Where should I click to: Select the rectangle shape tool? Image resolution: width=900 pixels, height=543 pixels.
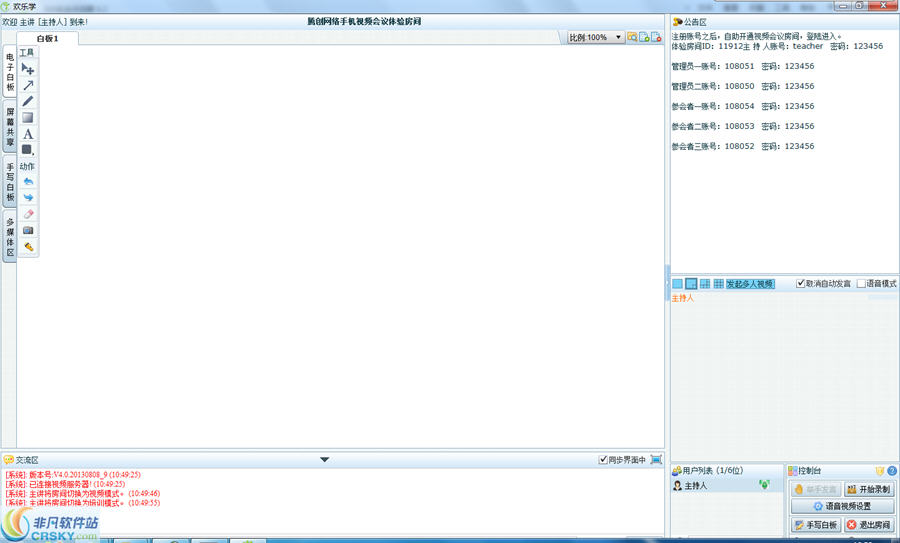[x=28, y=118]
